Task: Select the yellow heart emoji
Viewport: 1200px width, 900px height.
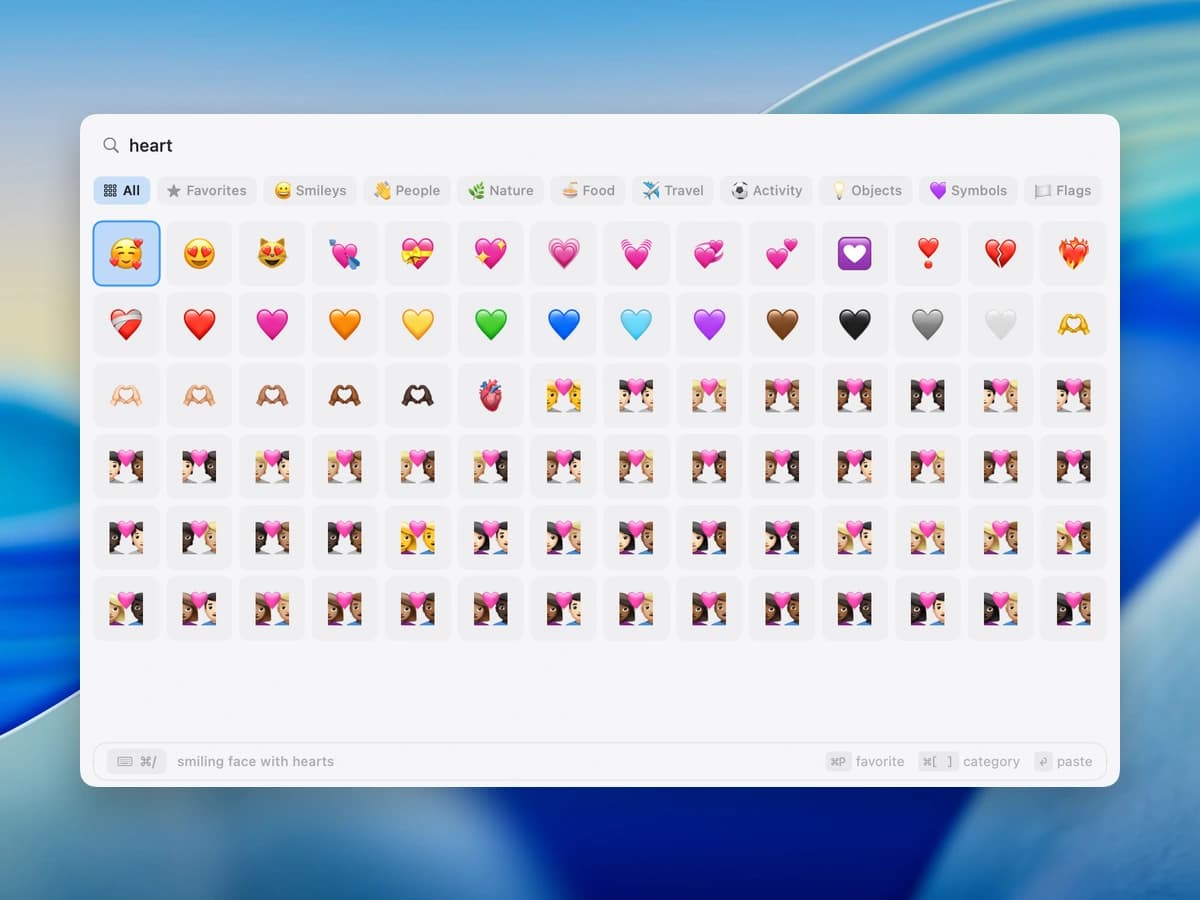Action: click(x=418, y=325)
